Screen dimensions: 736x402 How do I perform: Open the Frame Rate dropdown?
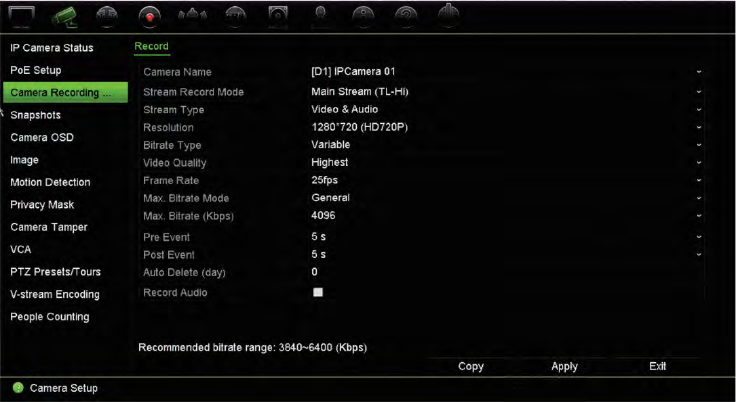(x=699, y=180)
